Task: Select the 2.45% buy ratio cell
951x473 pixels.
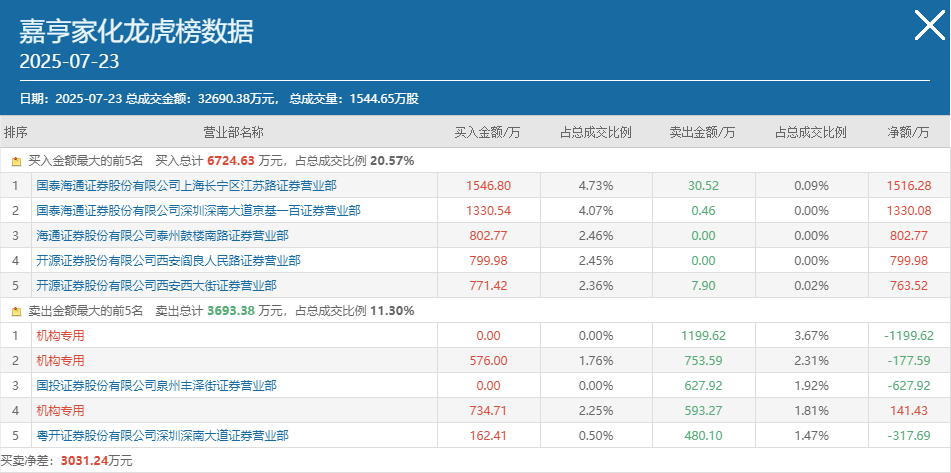Action: 596,261
